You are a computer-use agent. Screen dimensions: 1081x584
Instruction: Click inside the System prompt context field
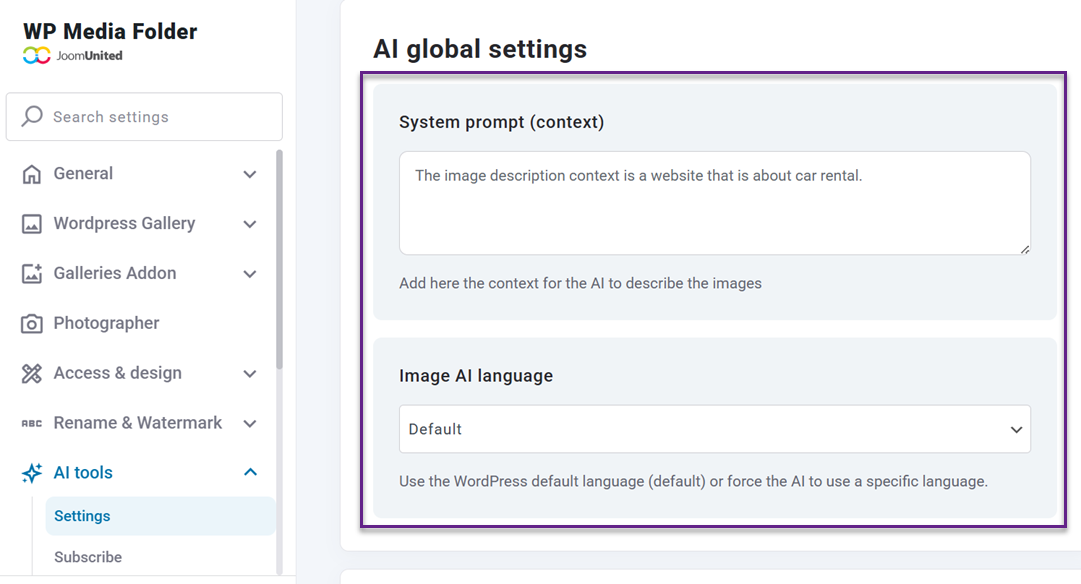[714, 200]
